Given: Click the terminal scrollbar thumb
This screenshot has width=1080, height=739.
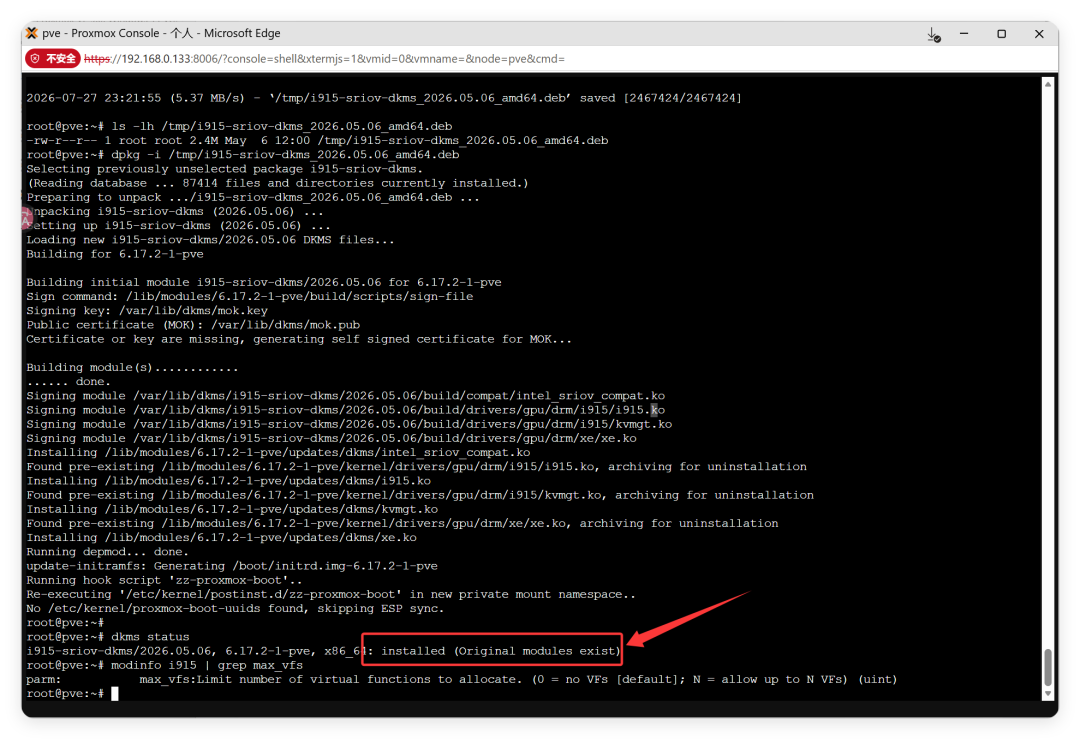Looking at the screenshot, I should click(1048, 667).
